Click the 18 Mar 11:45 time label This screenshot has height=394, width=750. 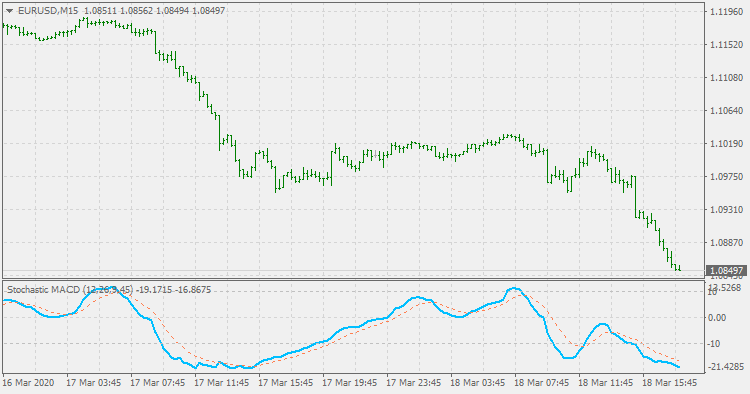click(x=606, y=383)
